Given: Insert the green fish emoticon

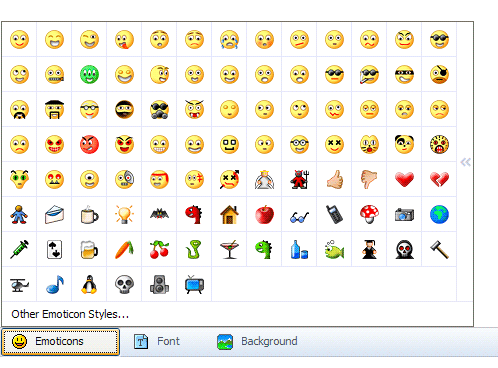Looking at the screenshot, I should point(334,249).
